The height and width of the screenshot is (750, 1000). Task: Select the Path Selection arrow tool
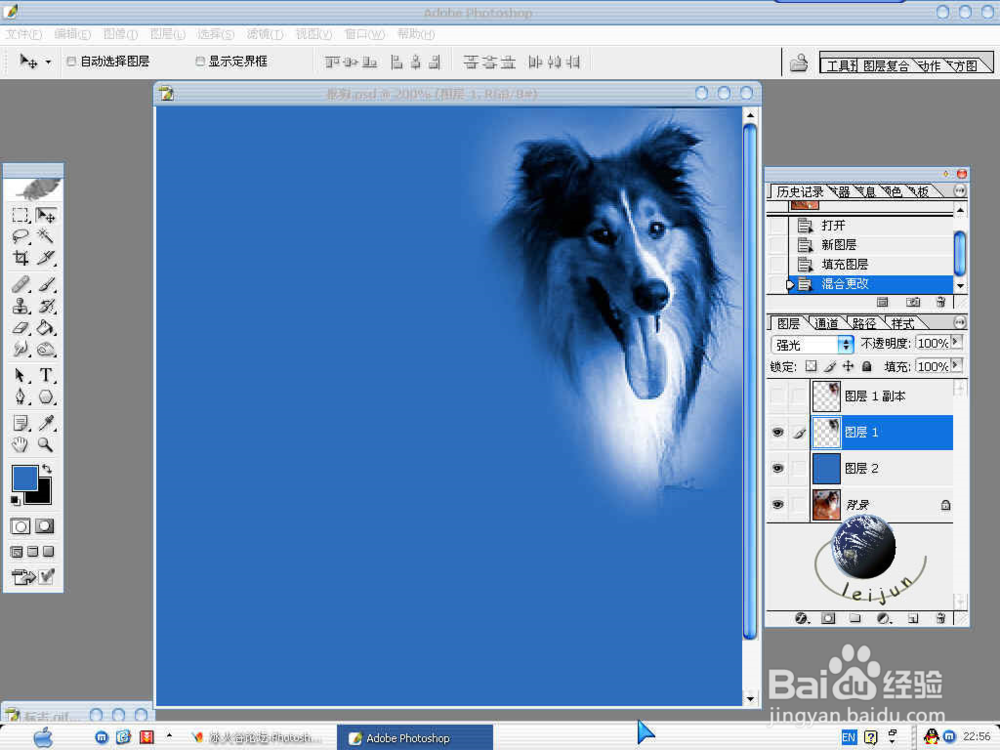click(20, 375)
